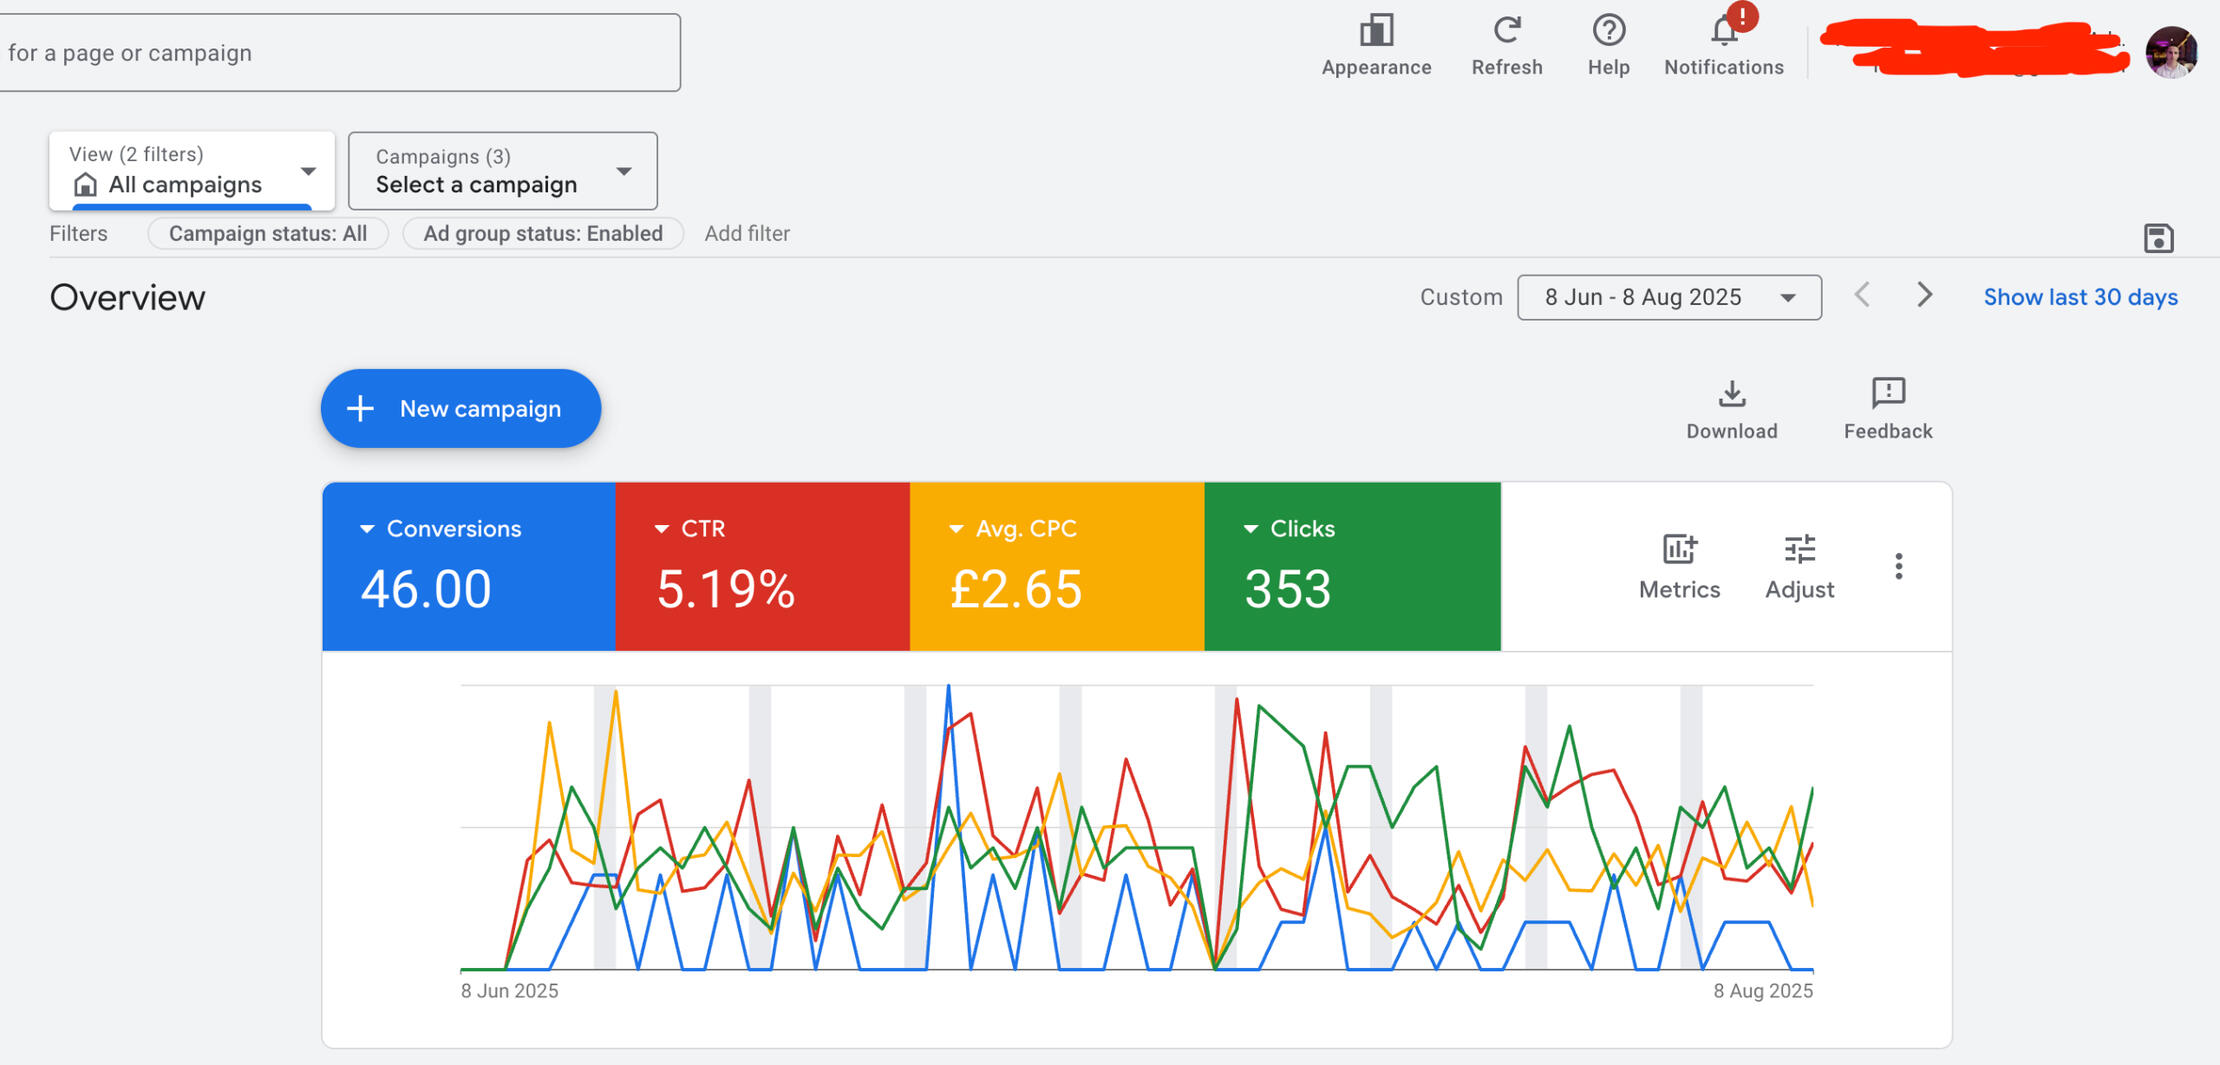Viewport: 2220px width, 1065px height.
Task: Open the chart's three-dot menu
Action: [x=1898, y=566]
